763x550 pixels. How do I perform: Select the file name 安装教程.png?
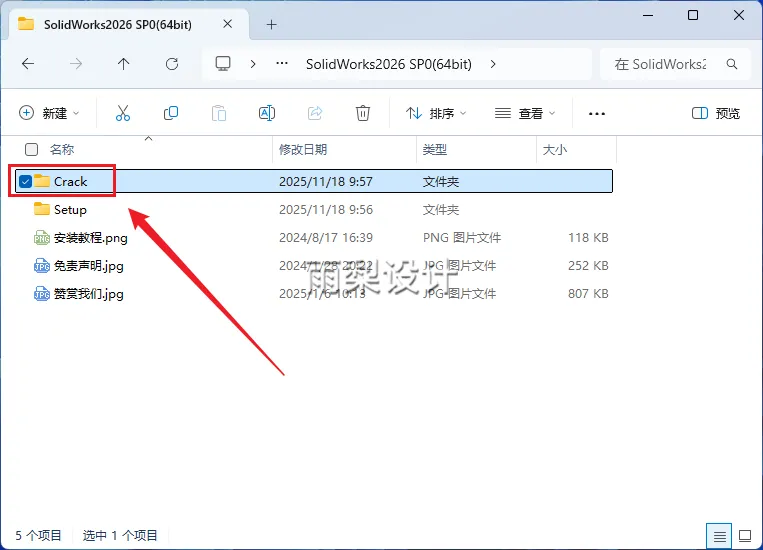[91, 238]
